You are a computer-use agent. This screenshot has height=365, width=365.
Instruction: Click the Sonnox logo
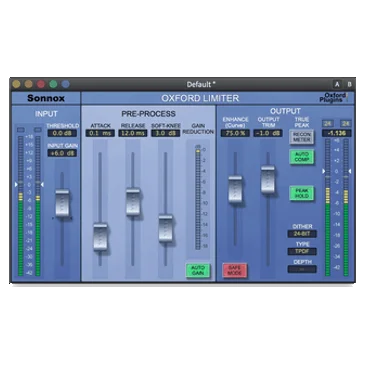(x=46, y=98)
